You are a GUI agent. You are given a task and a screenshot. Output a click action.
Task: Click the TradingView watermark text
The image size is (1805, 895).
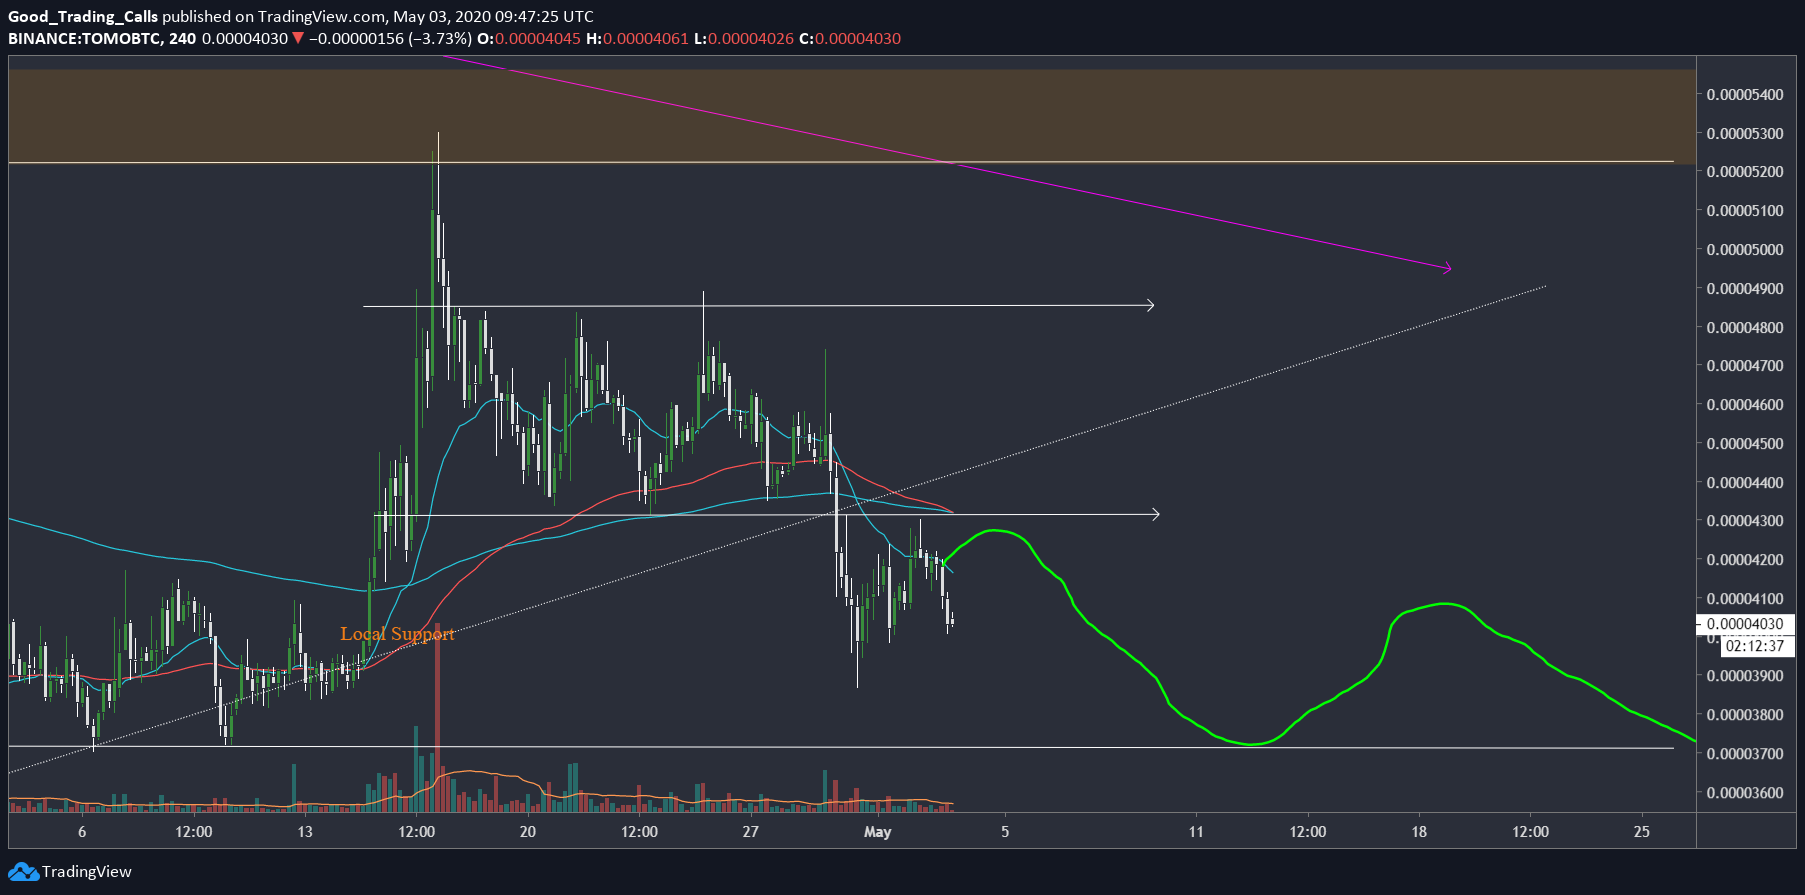tap(87, 872)
